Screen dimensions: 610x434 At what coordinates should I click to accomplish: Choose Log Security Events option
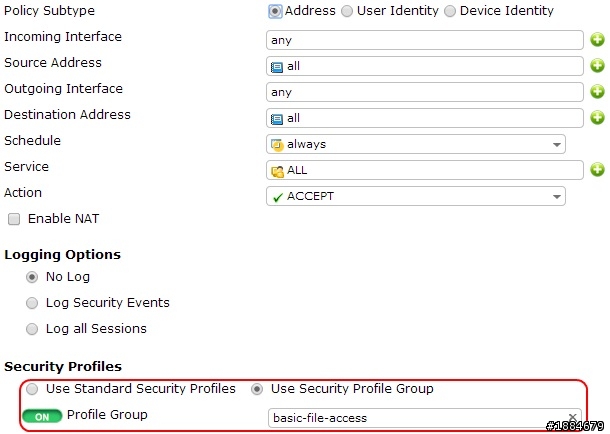tap(32, 303)
